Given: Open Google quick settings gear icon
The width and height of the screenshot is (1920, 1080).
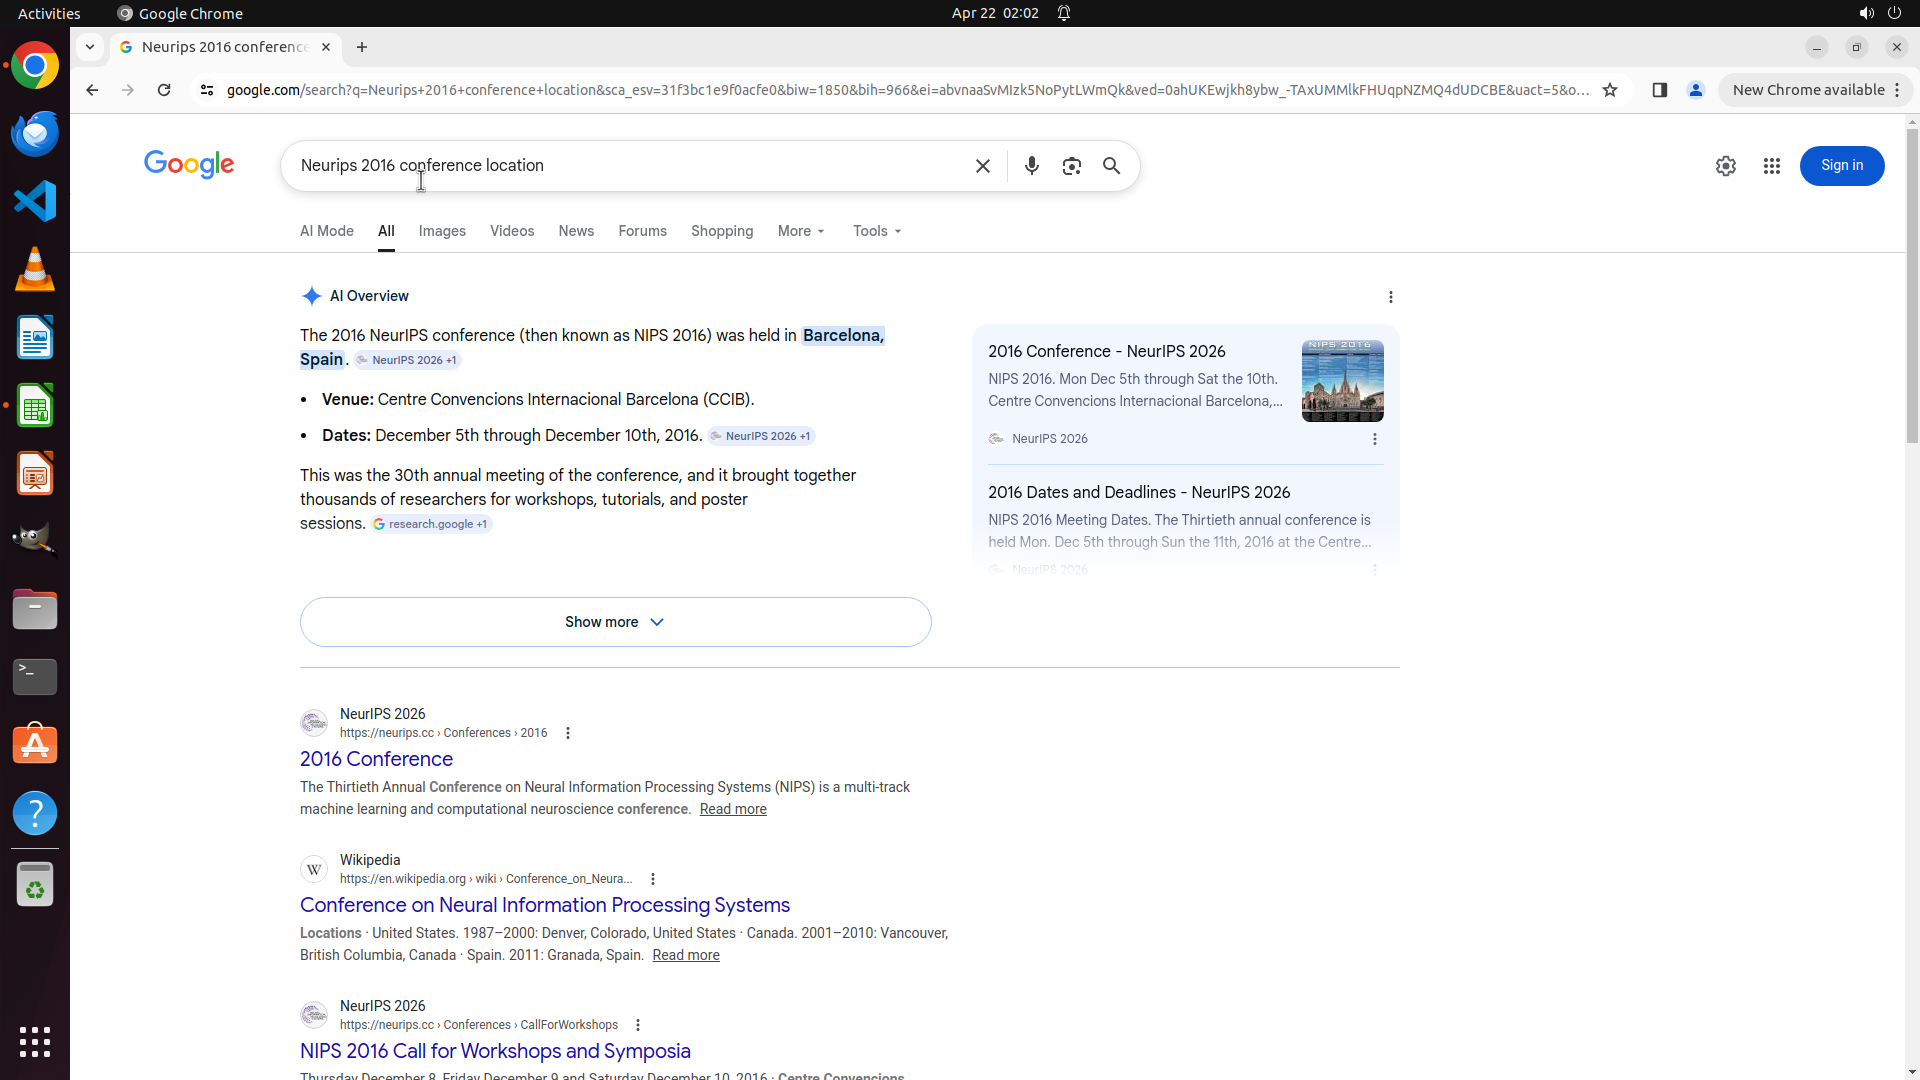Looking at the screenshot, I should (1725, 166).
